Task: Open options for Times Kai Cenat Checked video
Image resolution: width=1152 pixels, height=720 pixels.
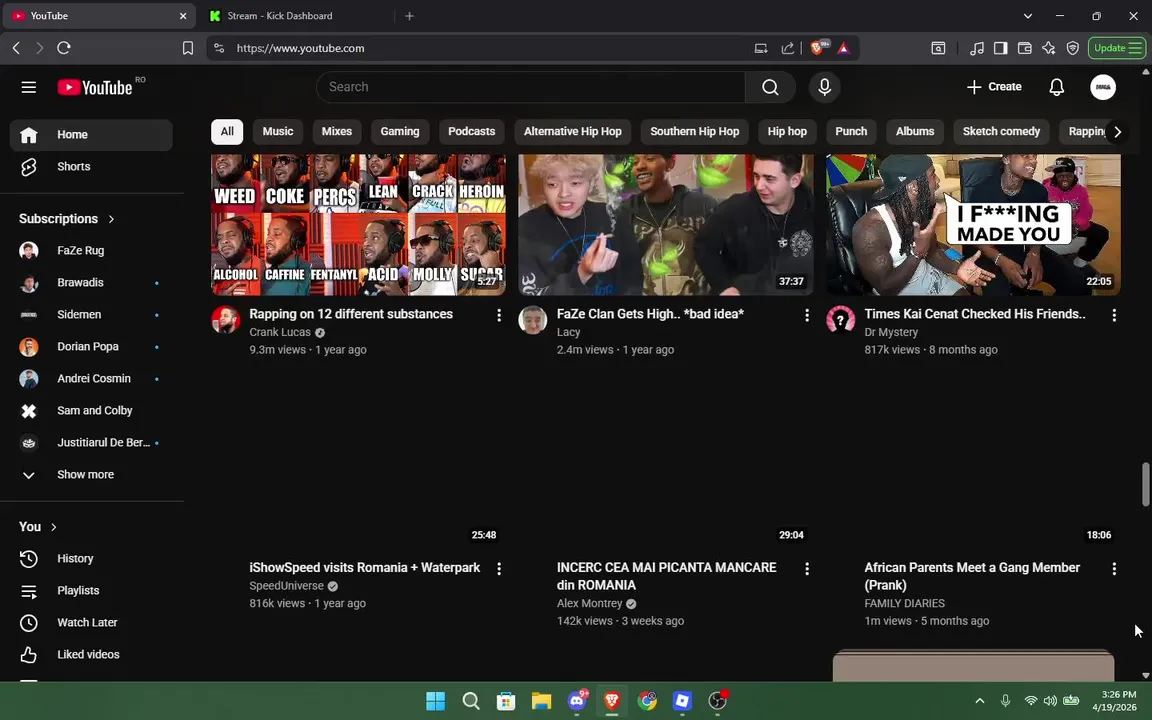Action: (x=1114, y=315)
